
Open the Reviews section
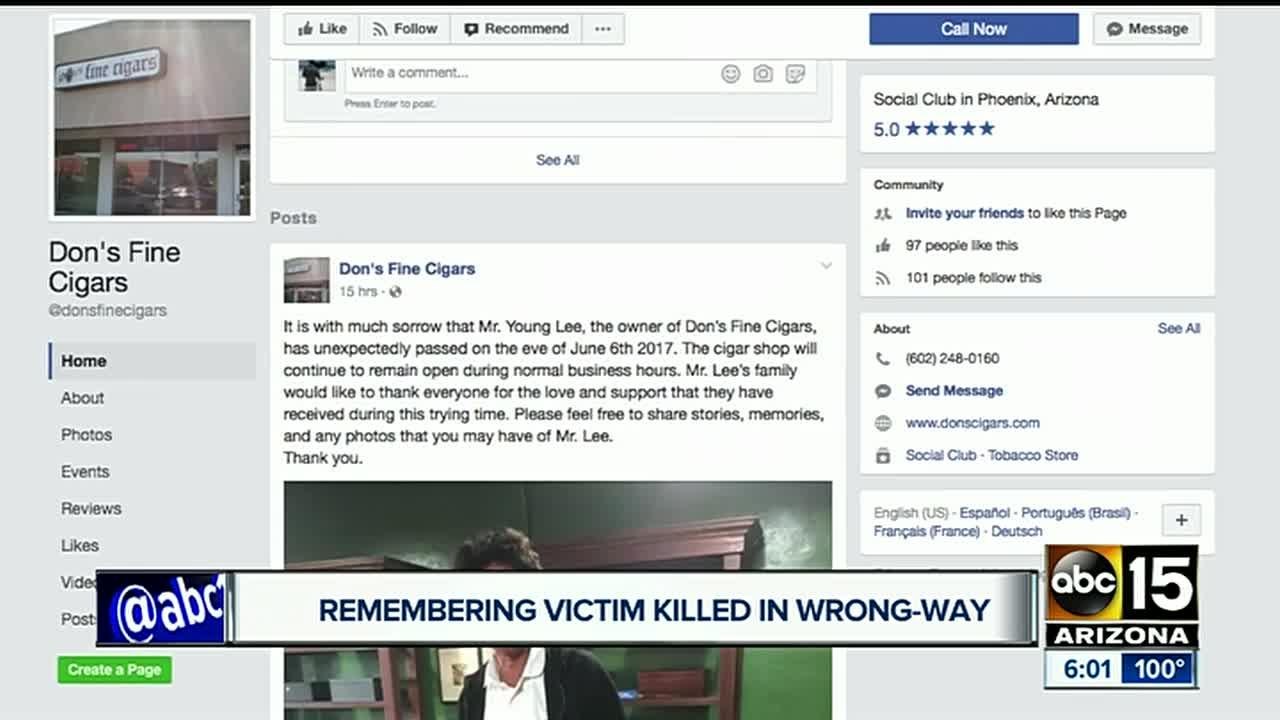point(91,509)
